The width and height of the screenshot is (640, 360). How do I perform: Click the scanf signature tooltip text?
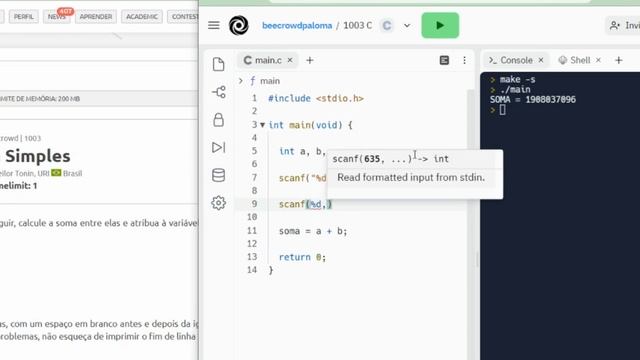(x=390, y=159)
